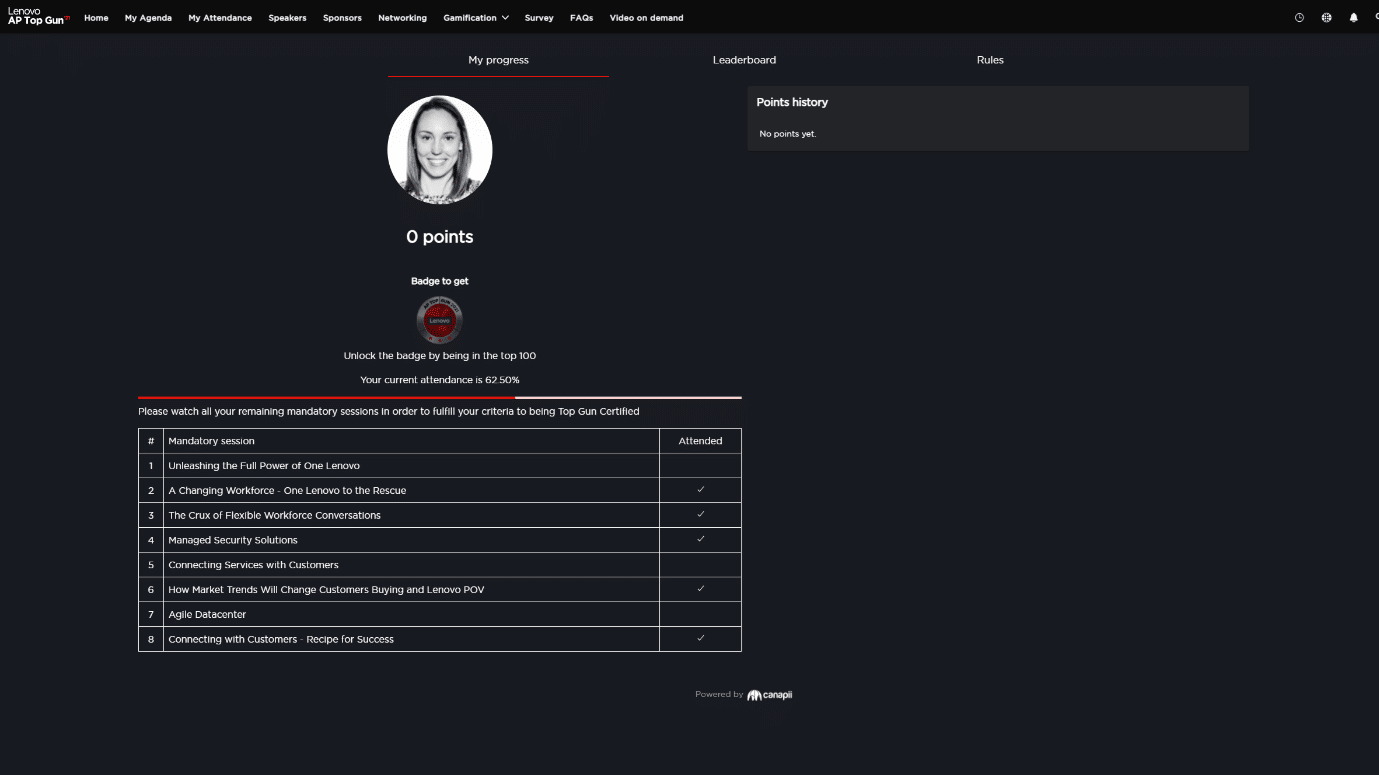Image resolution: width=1379 pixels, height=775 pixels.
Task: Open the Speakers page
Action: pos(287,18)
